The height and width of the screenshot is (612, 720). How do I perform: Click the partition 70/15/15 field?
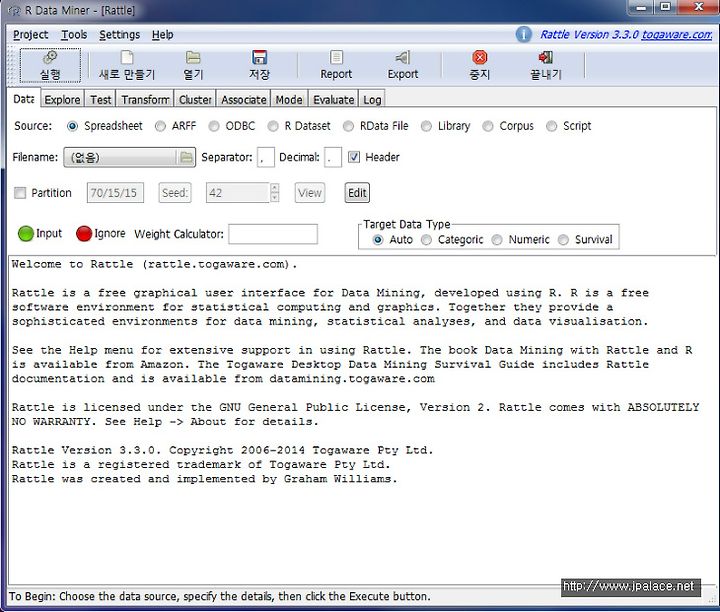(115, 193)
